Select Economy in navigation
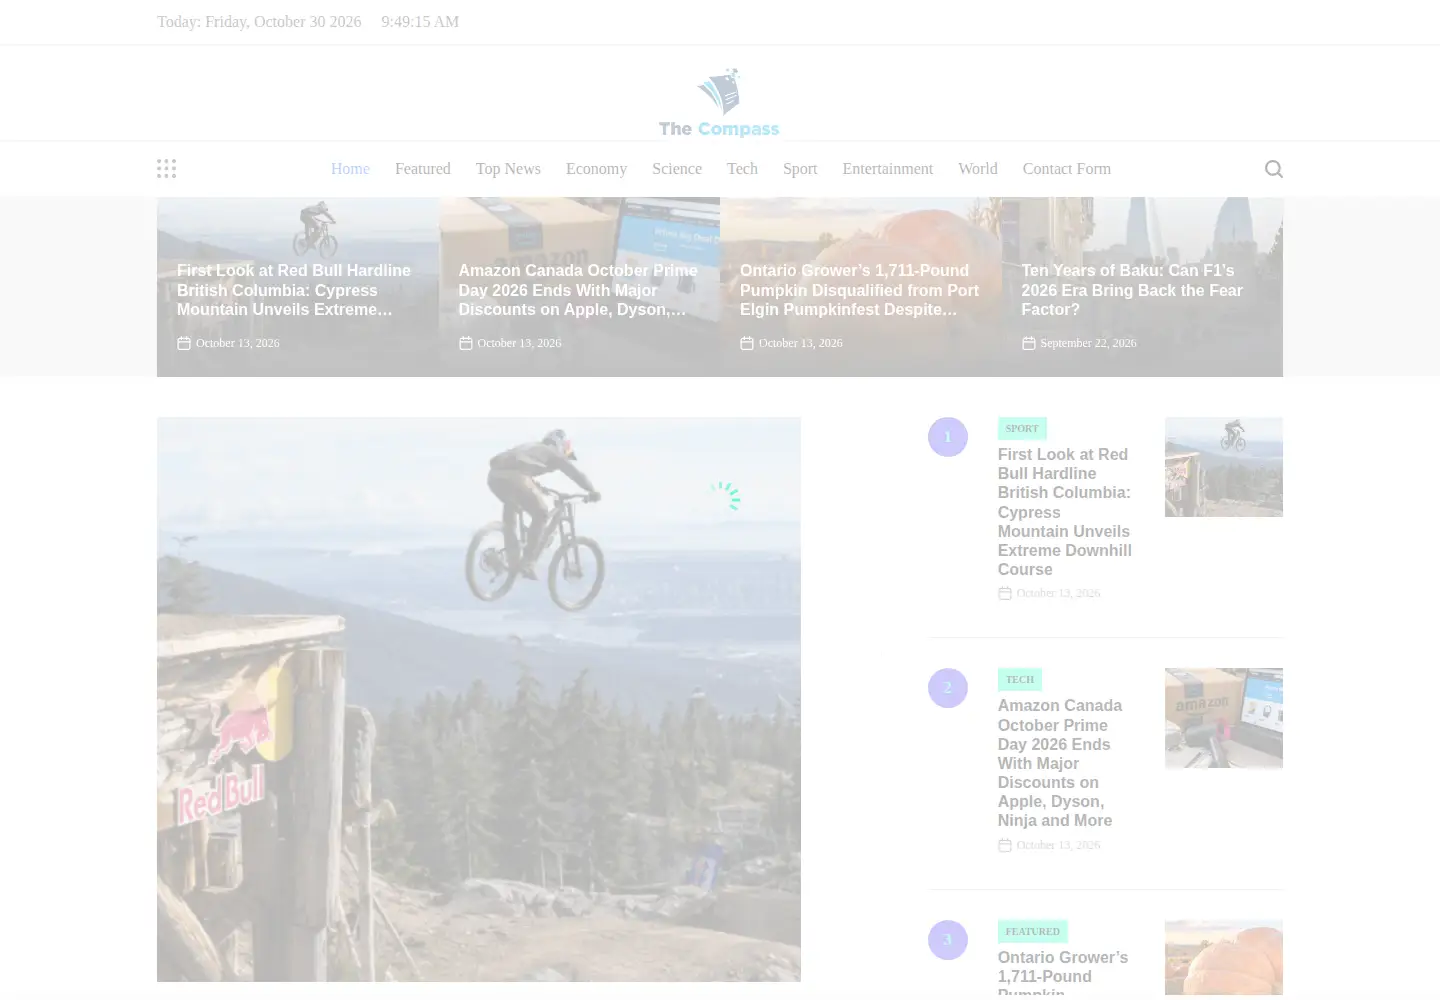Image resolution: width=1440 pixels, height=1000 pixels. [x=596, y=169]
